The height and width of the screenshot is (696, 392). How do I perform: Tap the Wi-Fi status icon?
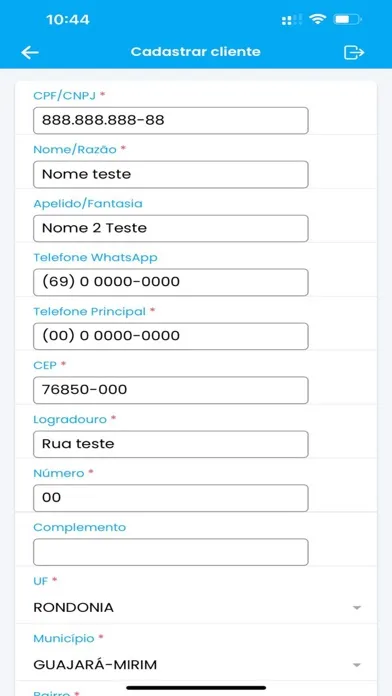pos(318,19)
